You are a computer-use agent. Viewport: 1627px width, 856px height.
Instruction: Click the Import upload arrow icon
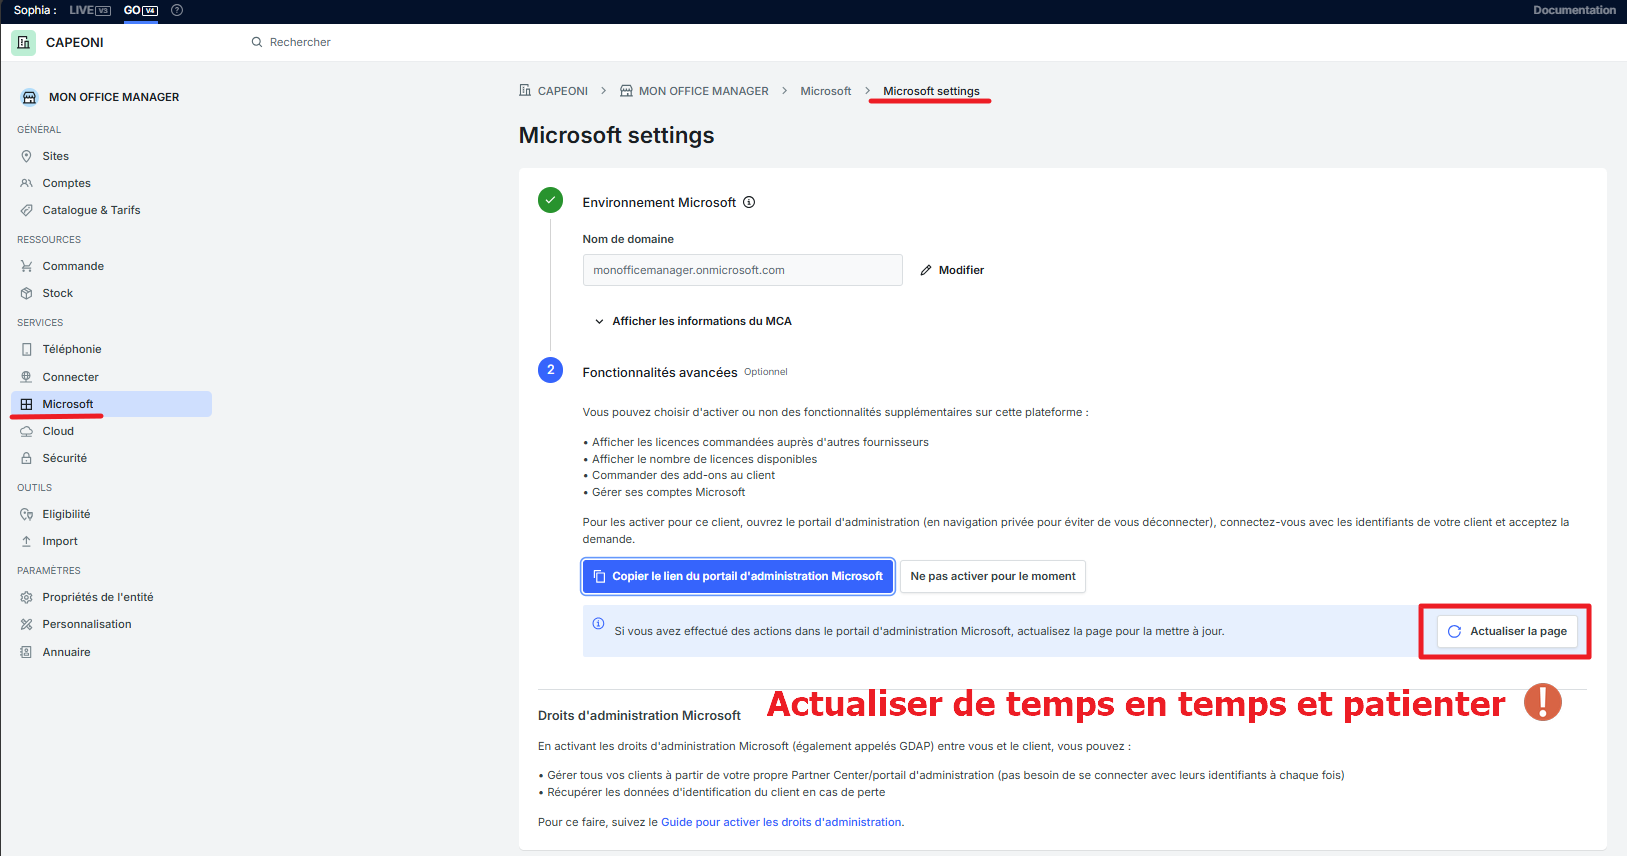point(27,541)
